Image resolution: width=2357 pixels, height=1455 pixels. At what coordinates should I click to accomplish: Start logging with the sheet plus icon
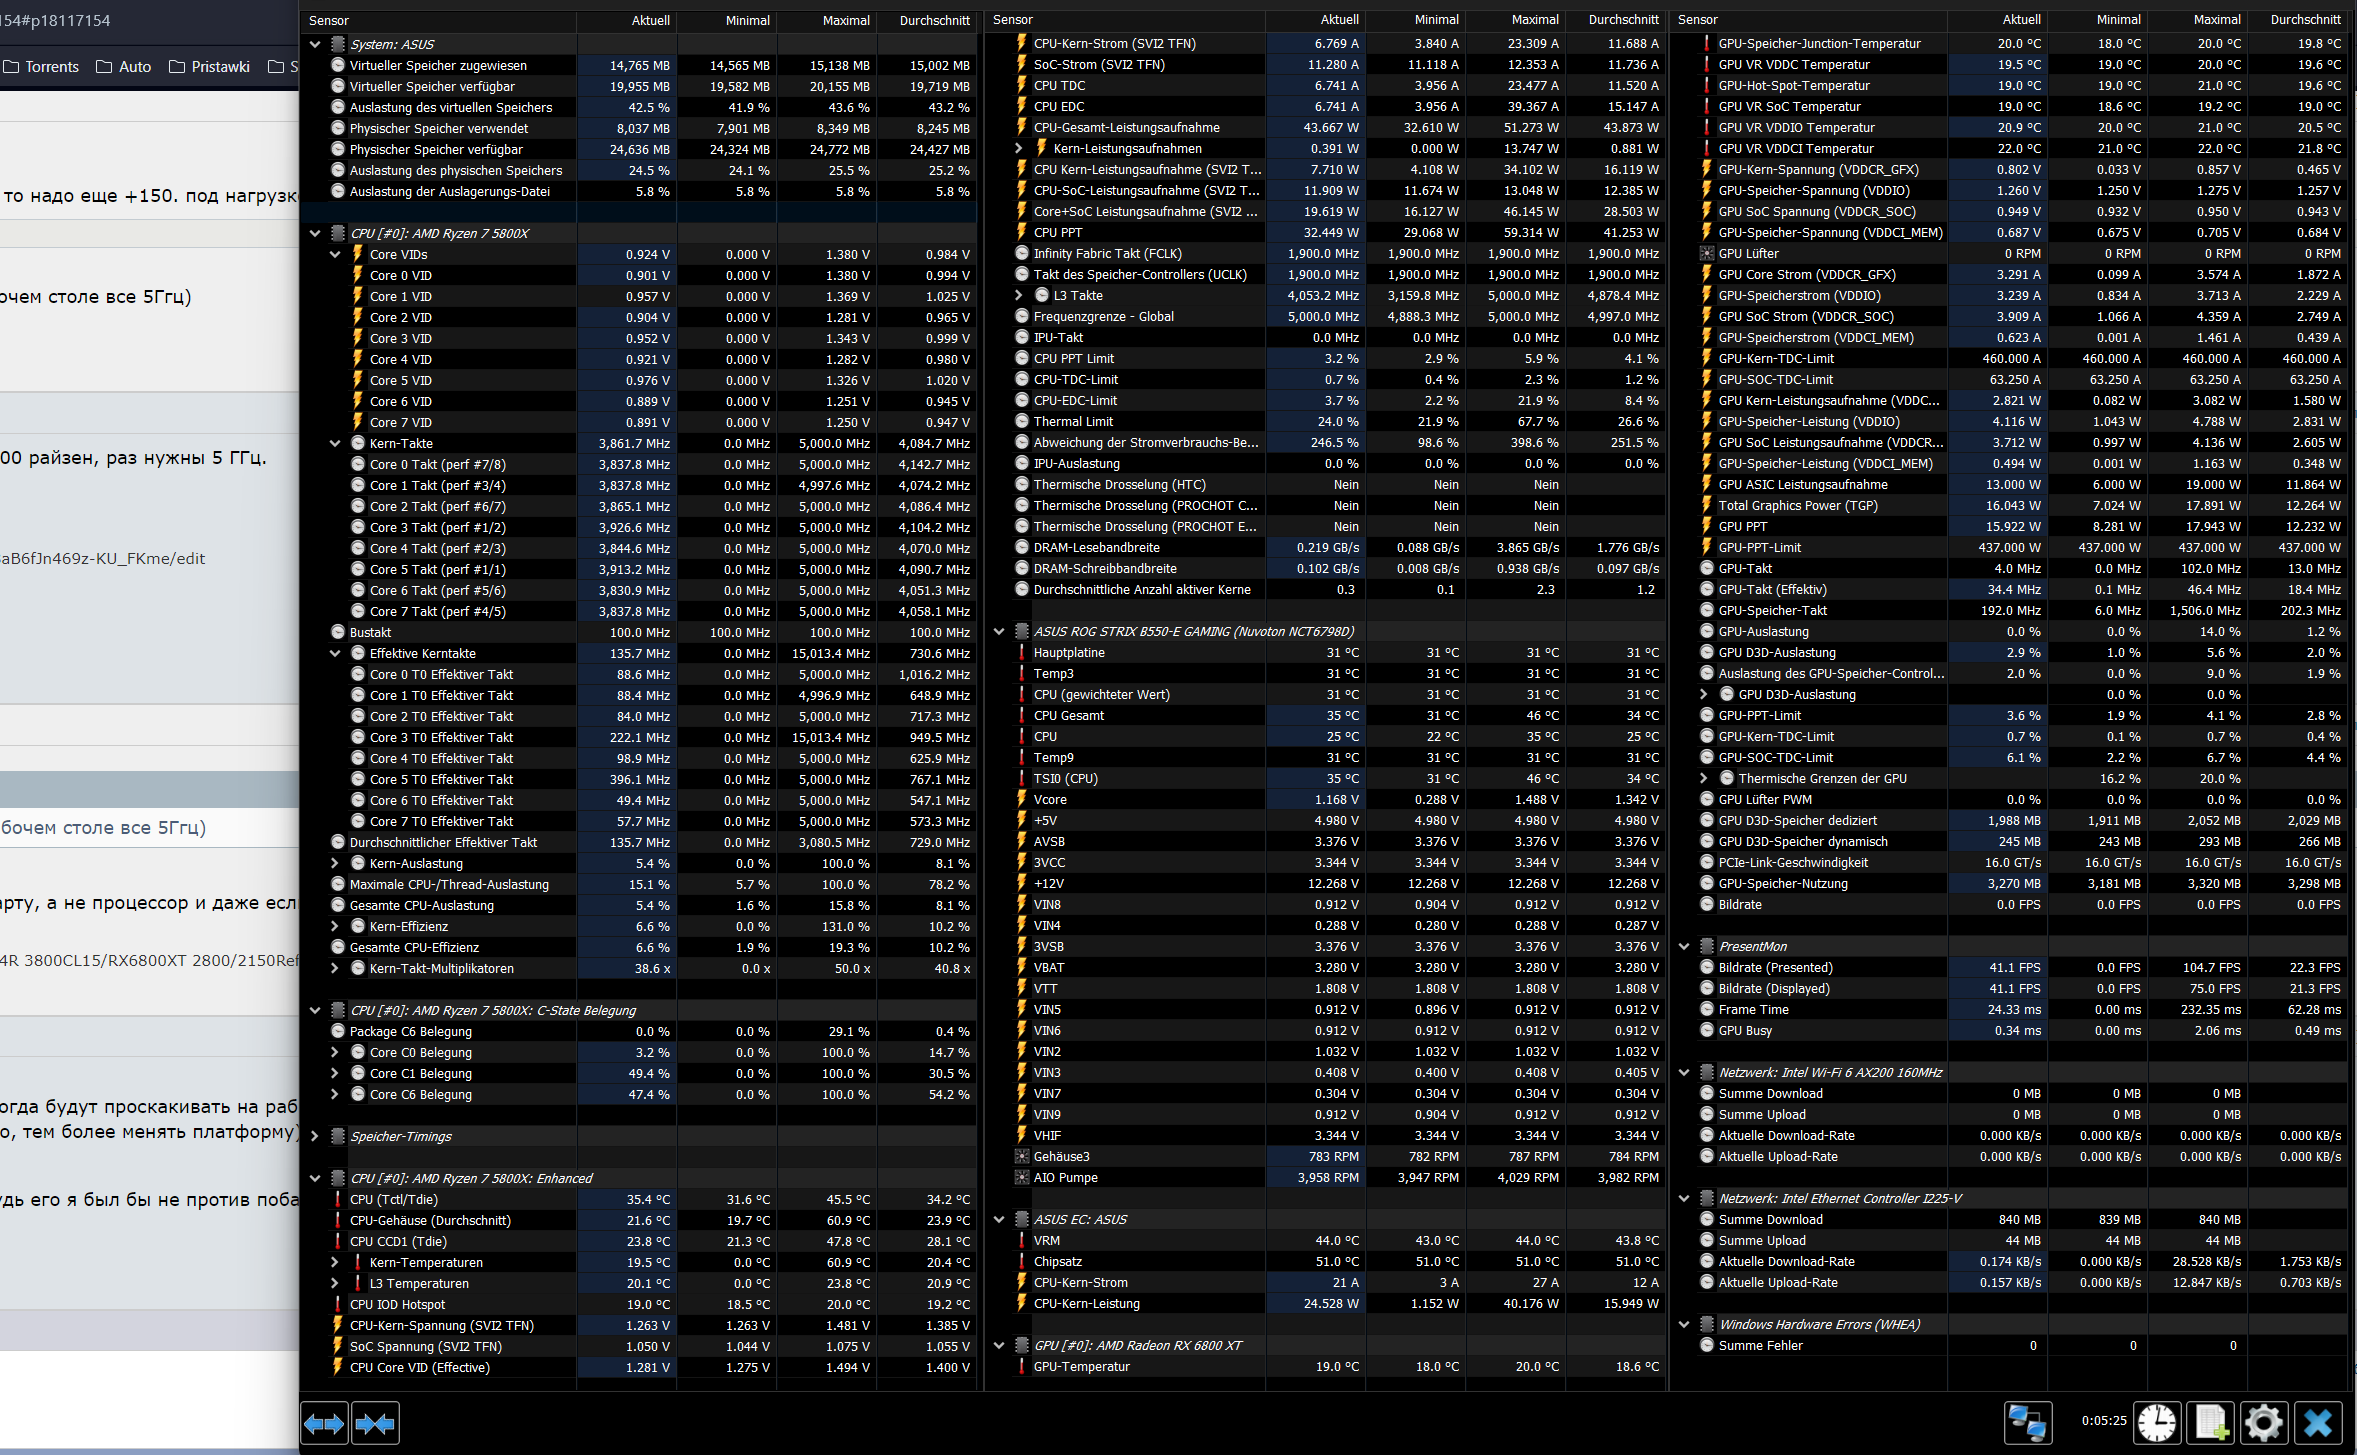click(2210, 1422)
